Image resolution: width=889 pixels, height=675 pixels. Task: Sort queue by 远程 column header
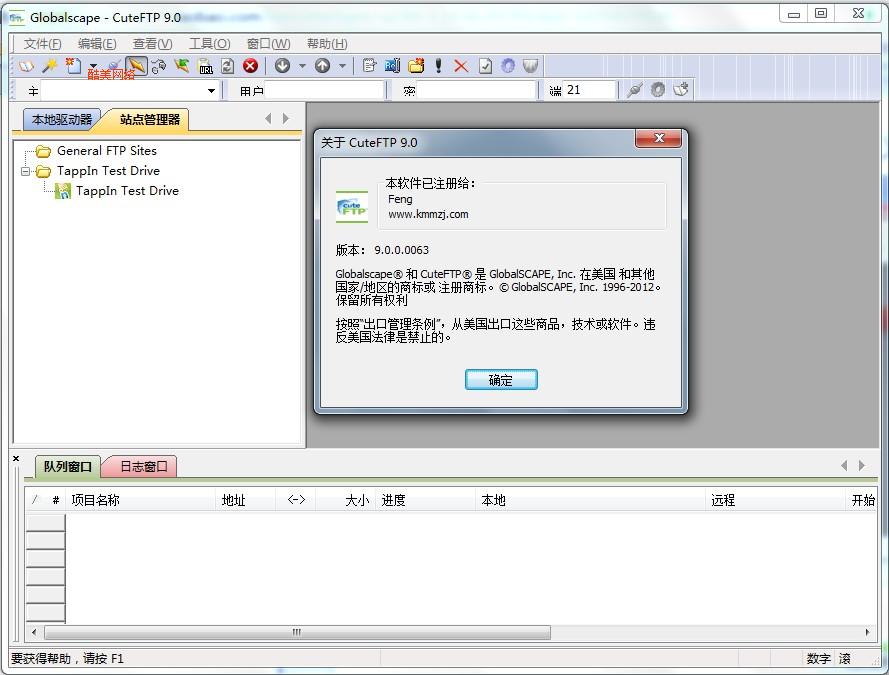coord(775,500)
